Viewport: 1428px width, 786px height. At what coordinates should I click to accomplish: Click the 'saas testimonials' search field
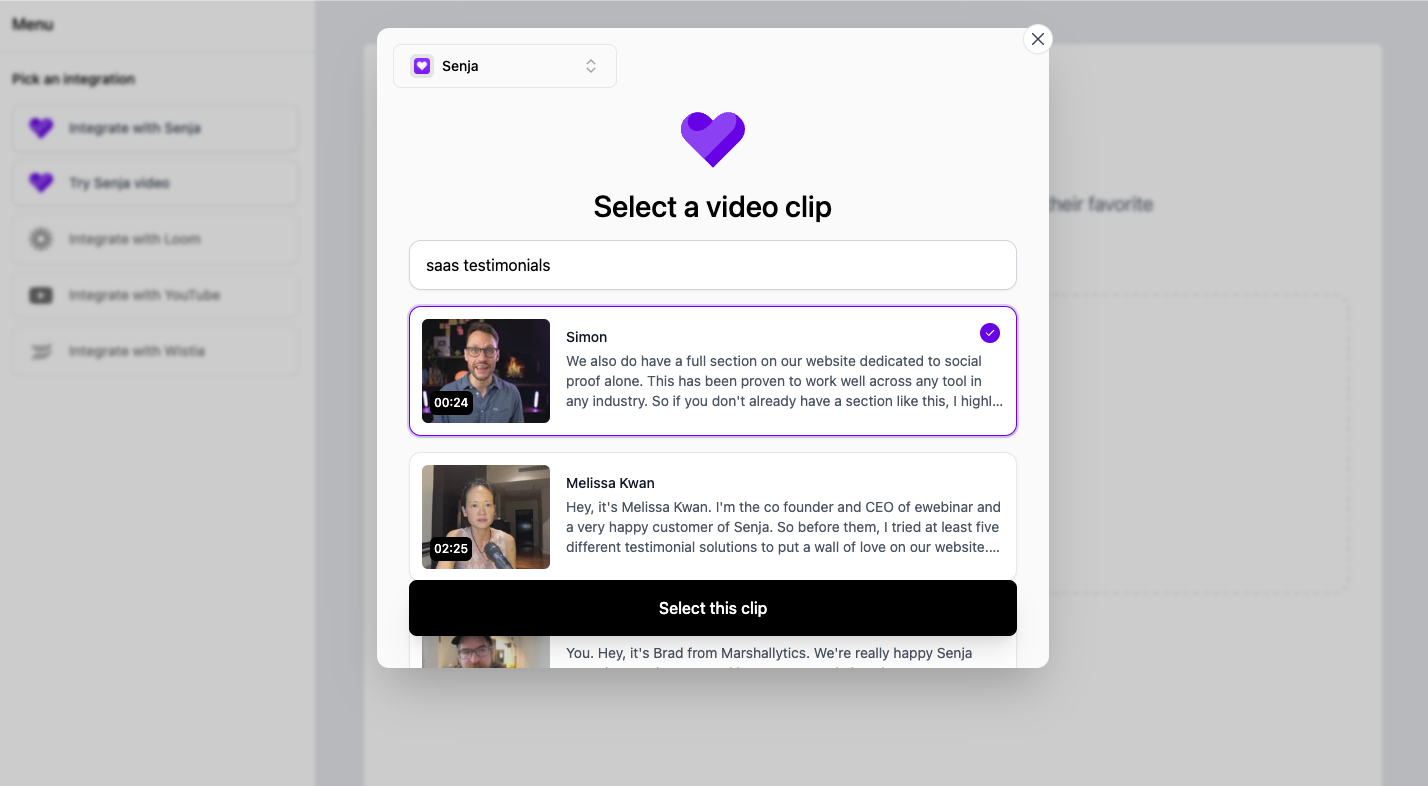coord(713,265)
